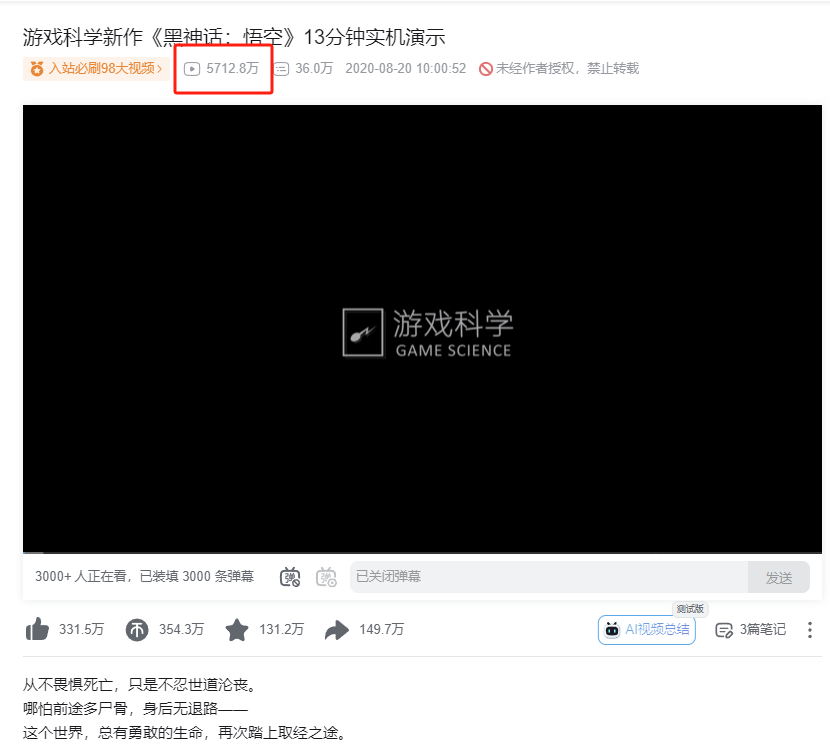830x755 pixels.
Task: Click the description line 这个世界，总有勇敢的生命
Action: 185,733
